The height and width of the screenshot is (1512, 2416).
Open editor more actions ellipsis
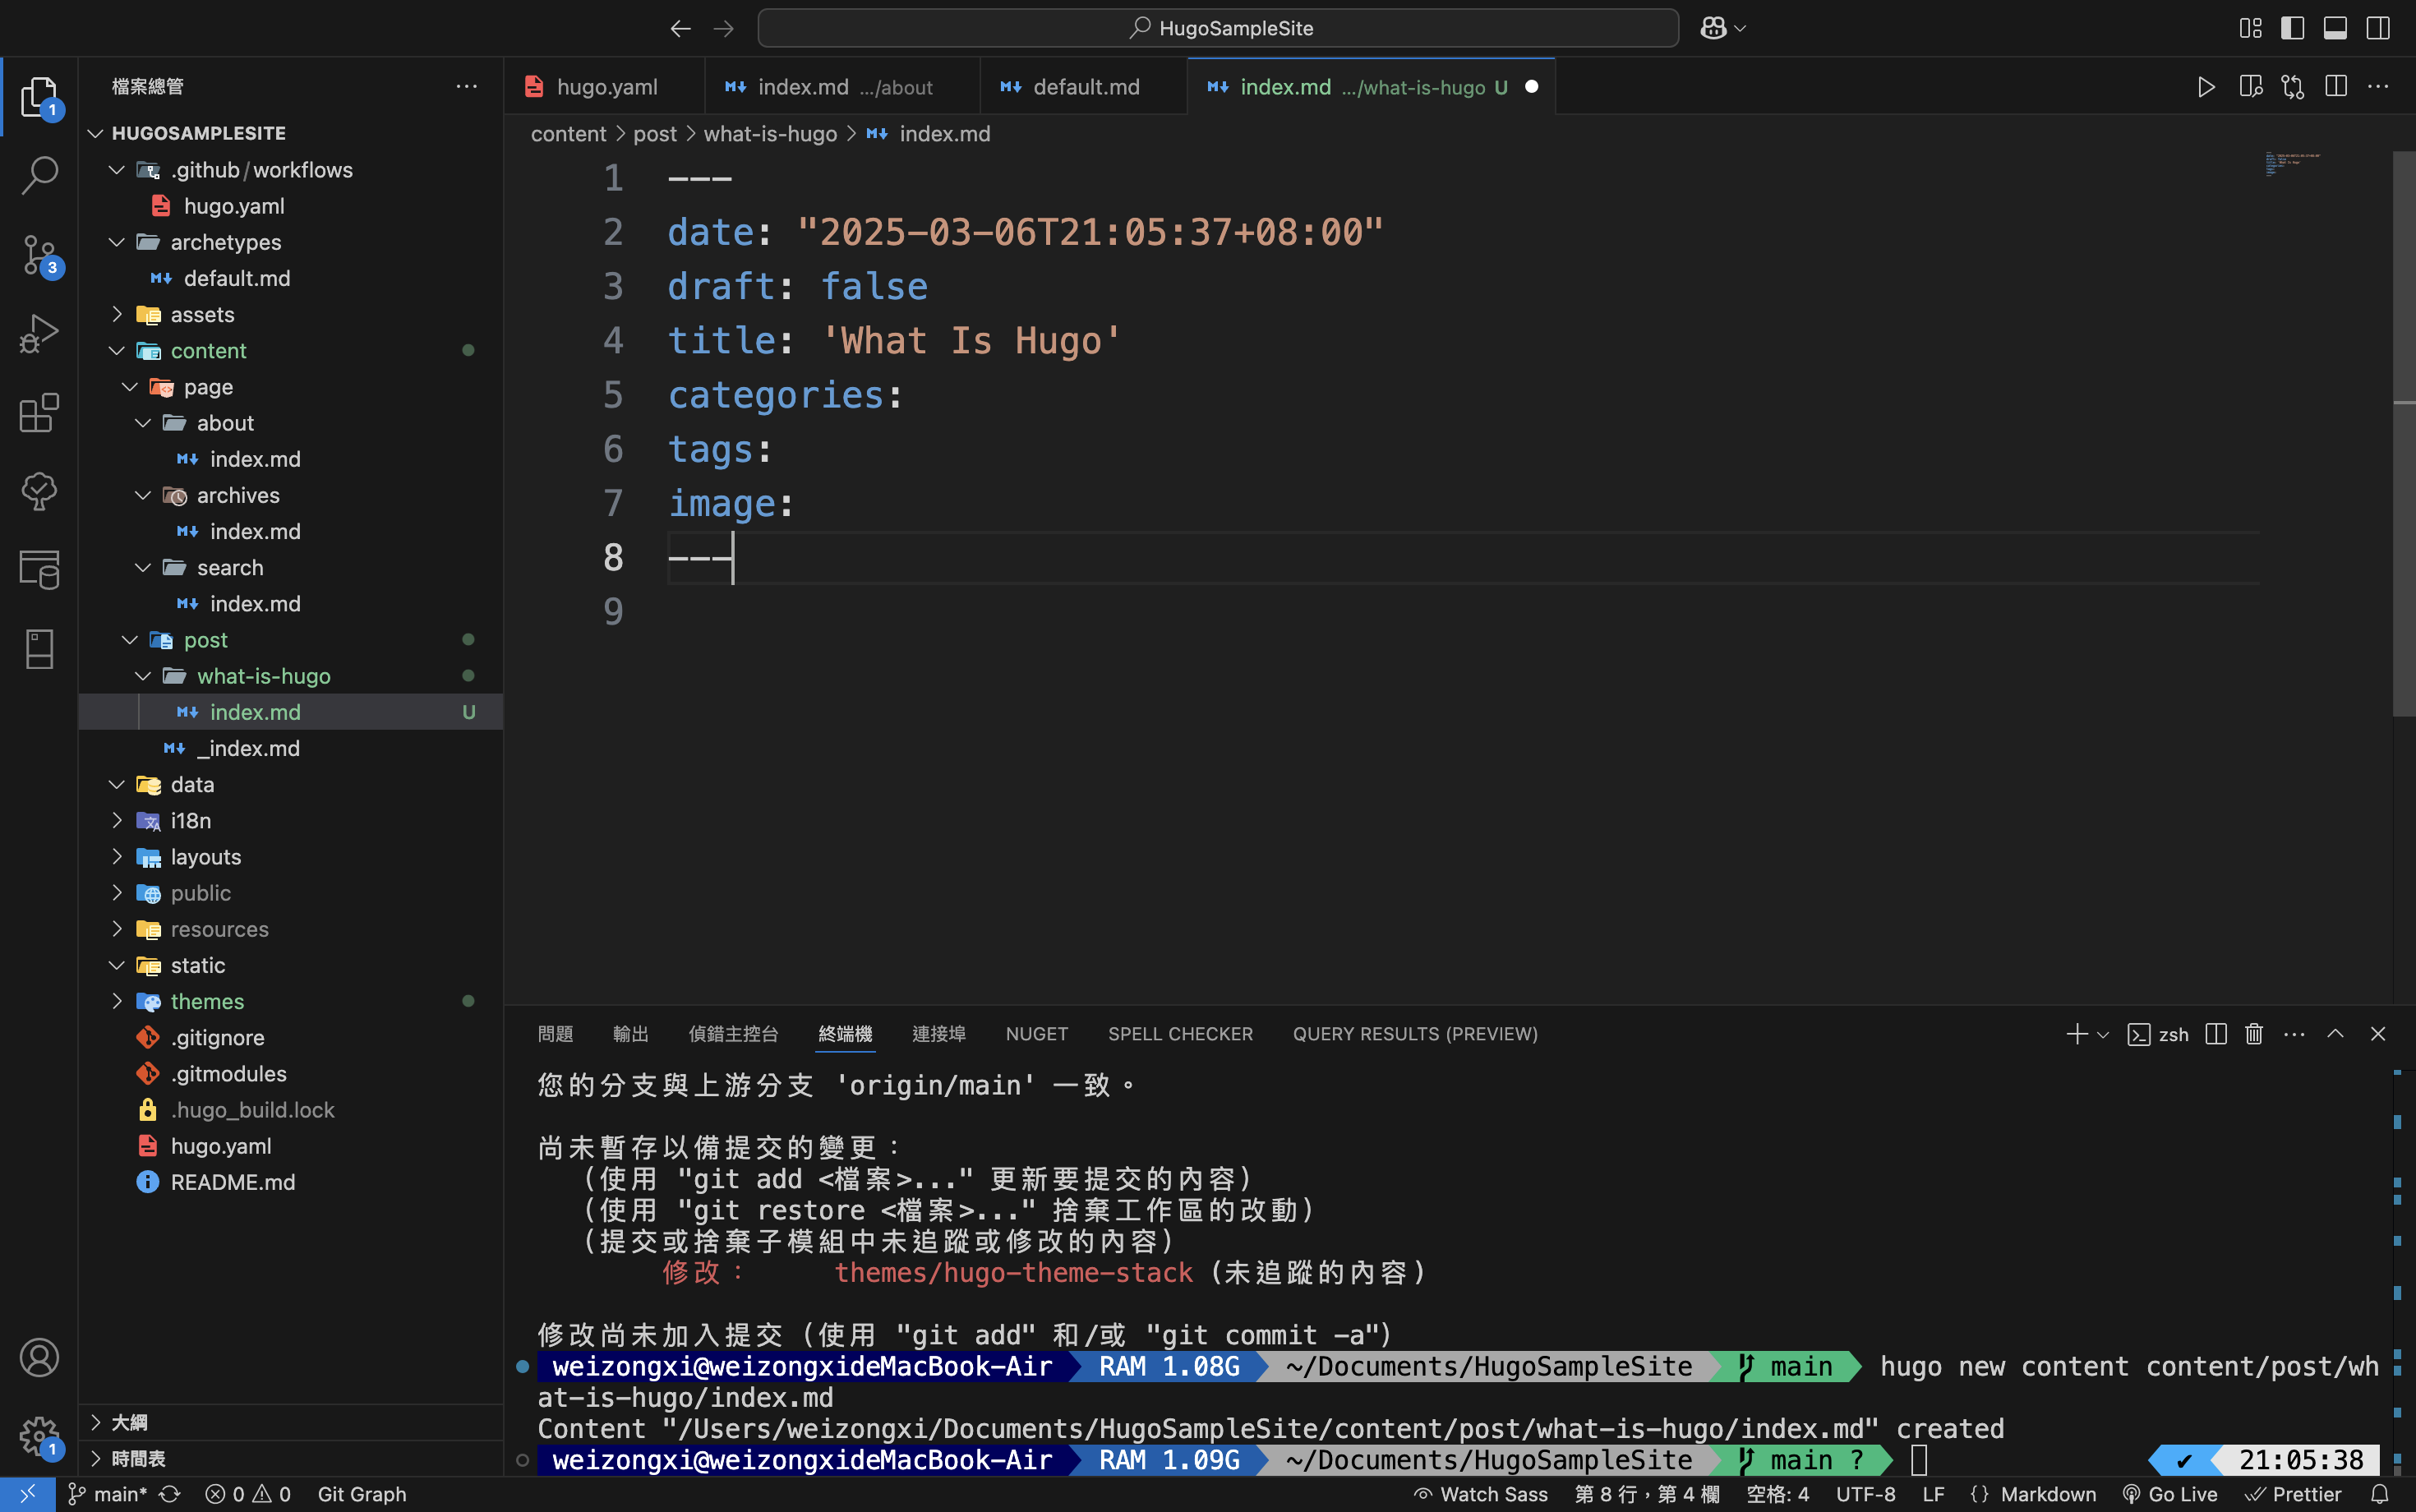tap(2378, 87)
